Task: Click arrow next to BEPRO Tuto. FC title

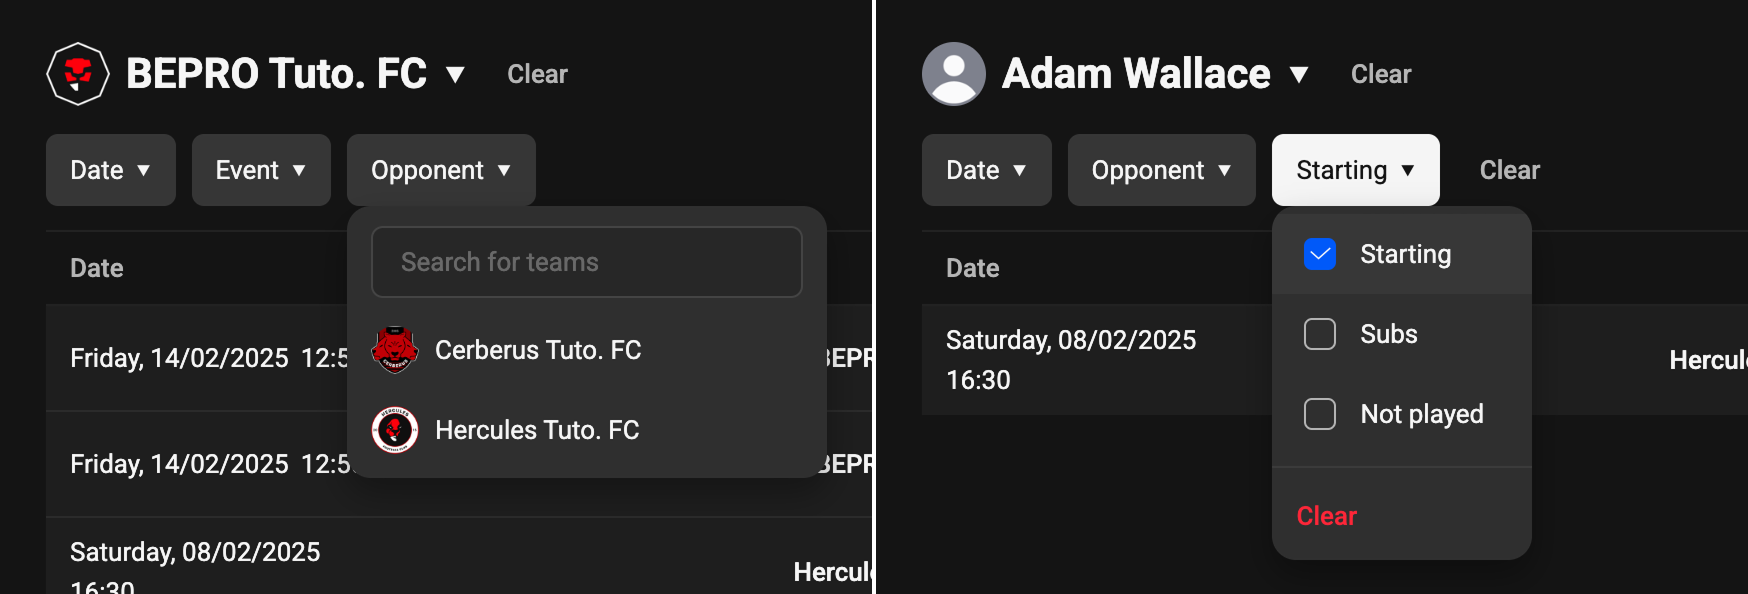Action: (x=455, y=75)
